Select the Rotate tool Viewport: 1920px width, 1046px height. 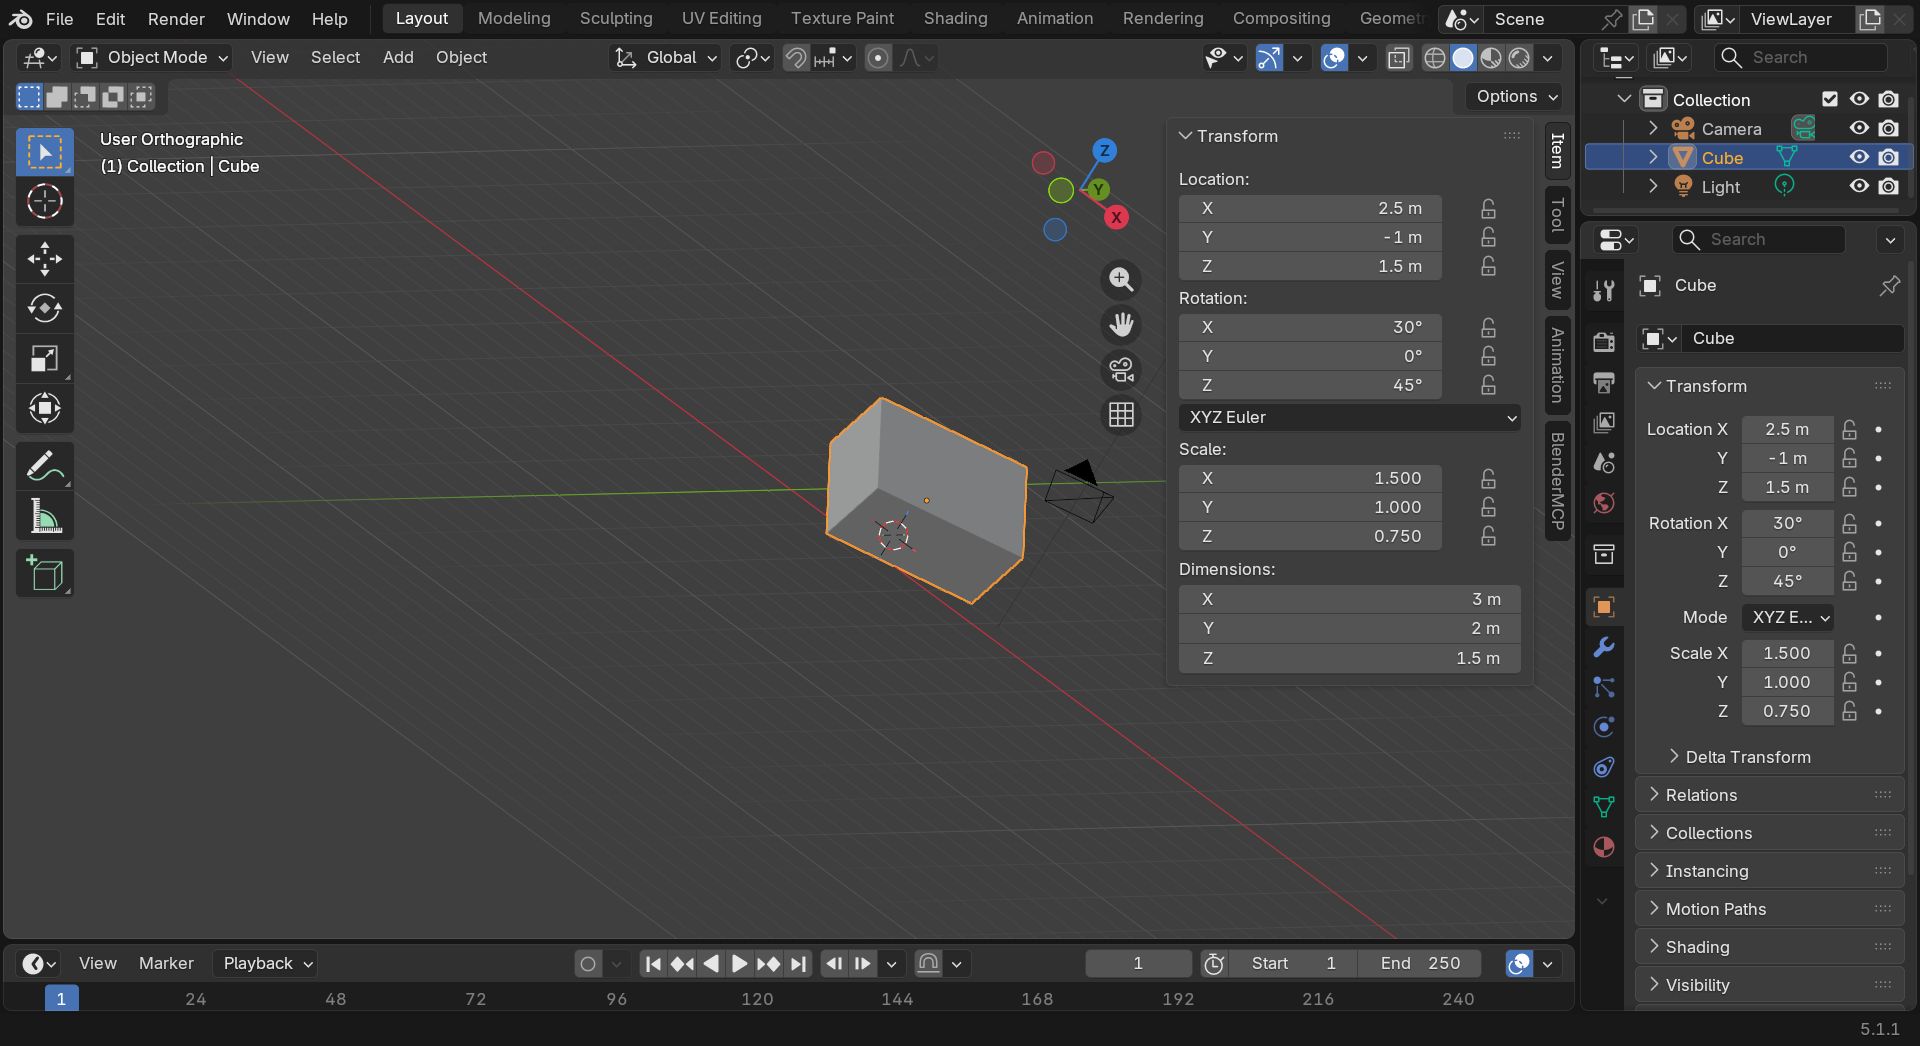(x=44, y=308)
